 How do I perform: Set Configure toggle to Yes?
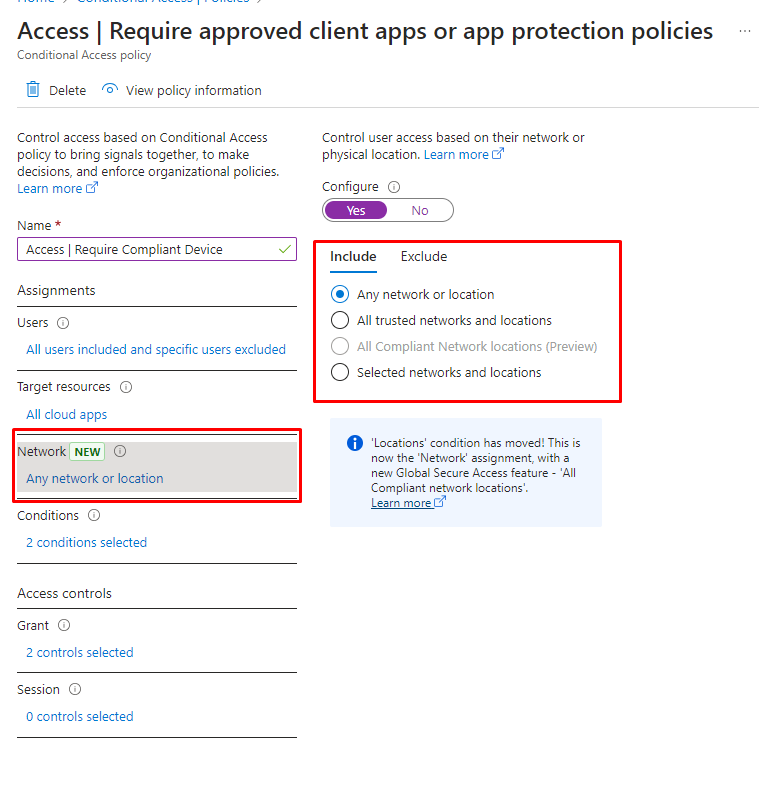[x=356, y=210]
